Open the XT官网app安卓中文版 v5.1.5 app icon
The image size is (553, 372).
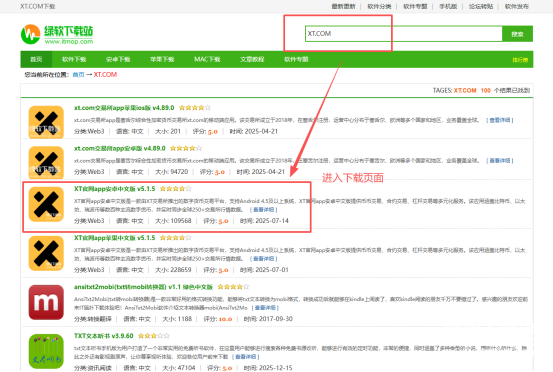click(46, 204)
